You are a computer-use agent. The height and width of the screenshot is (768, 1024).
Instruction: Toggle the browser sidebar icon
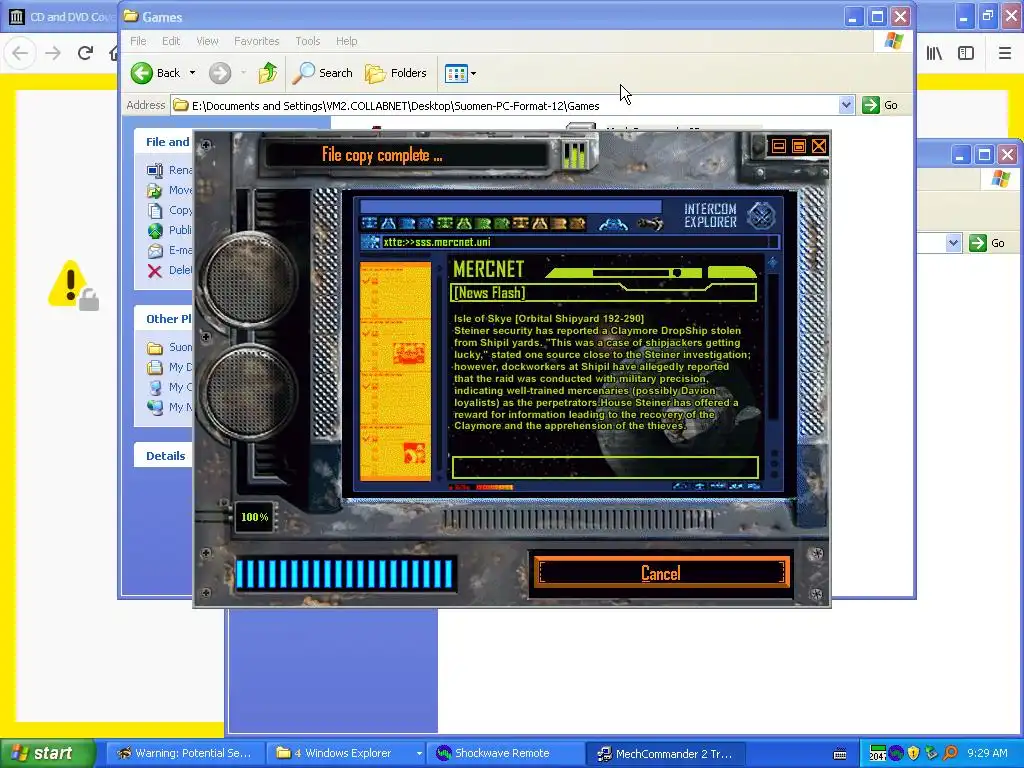[x=966, y=53]
